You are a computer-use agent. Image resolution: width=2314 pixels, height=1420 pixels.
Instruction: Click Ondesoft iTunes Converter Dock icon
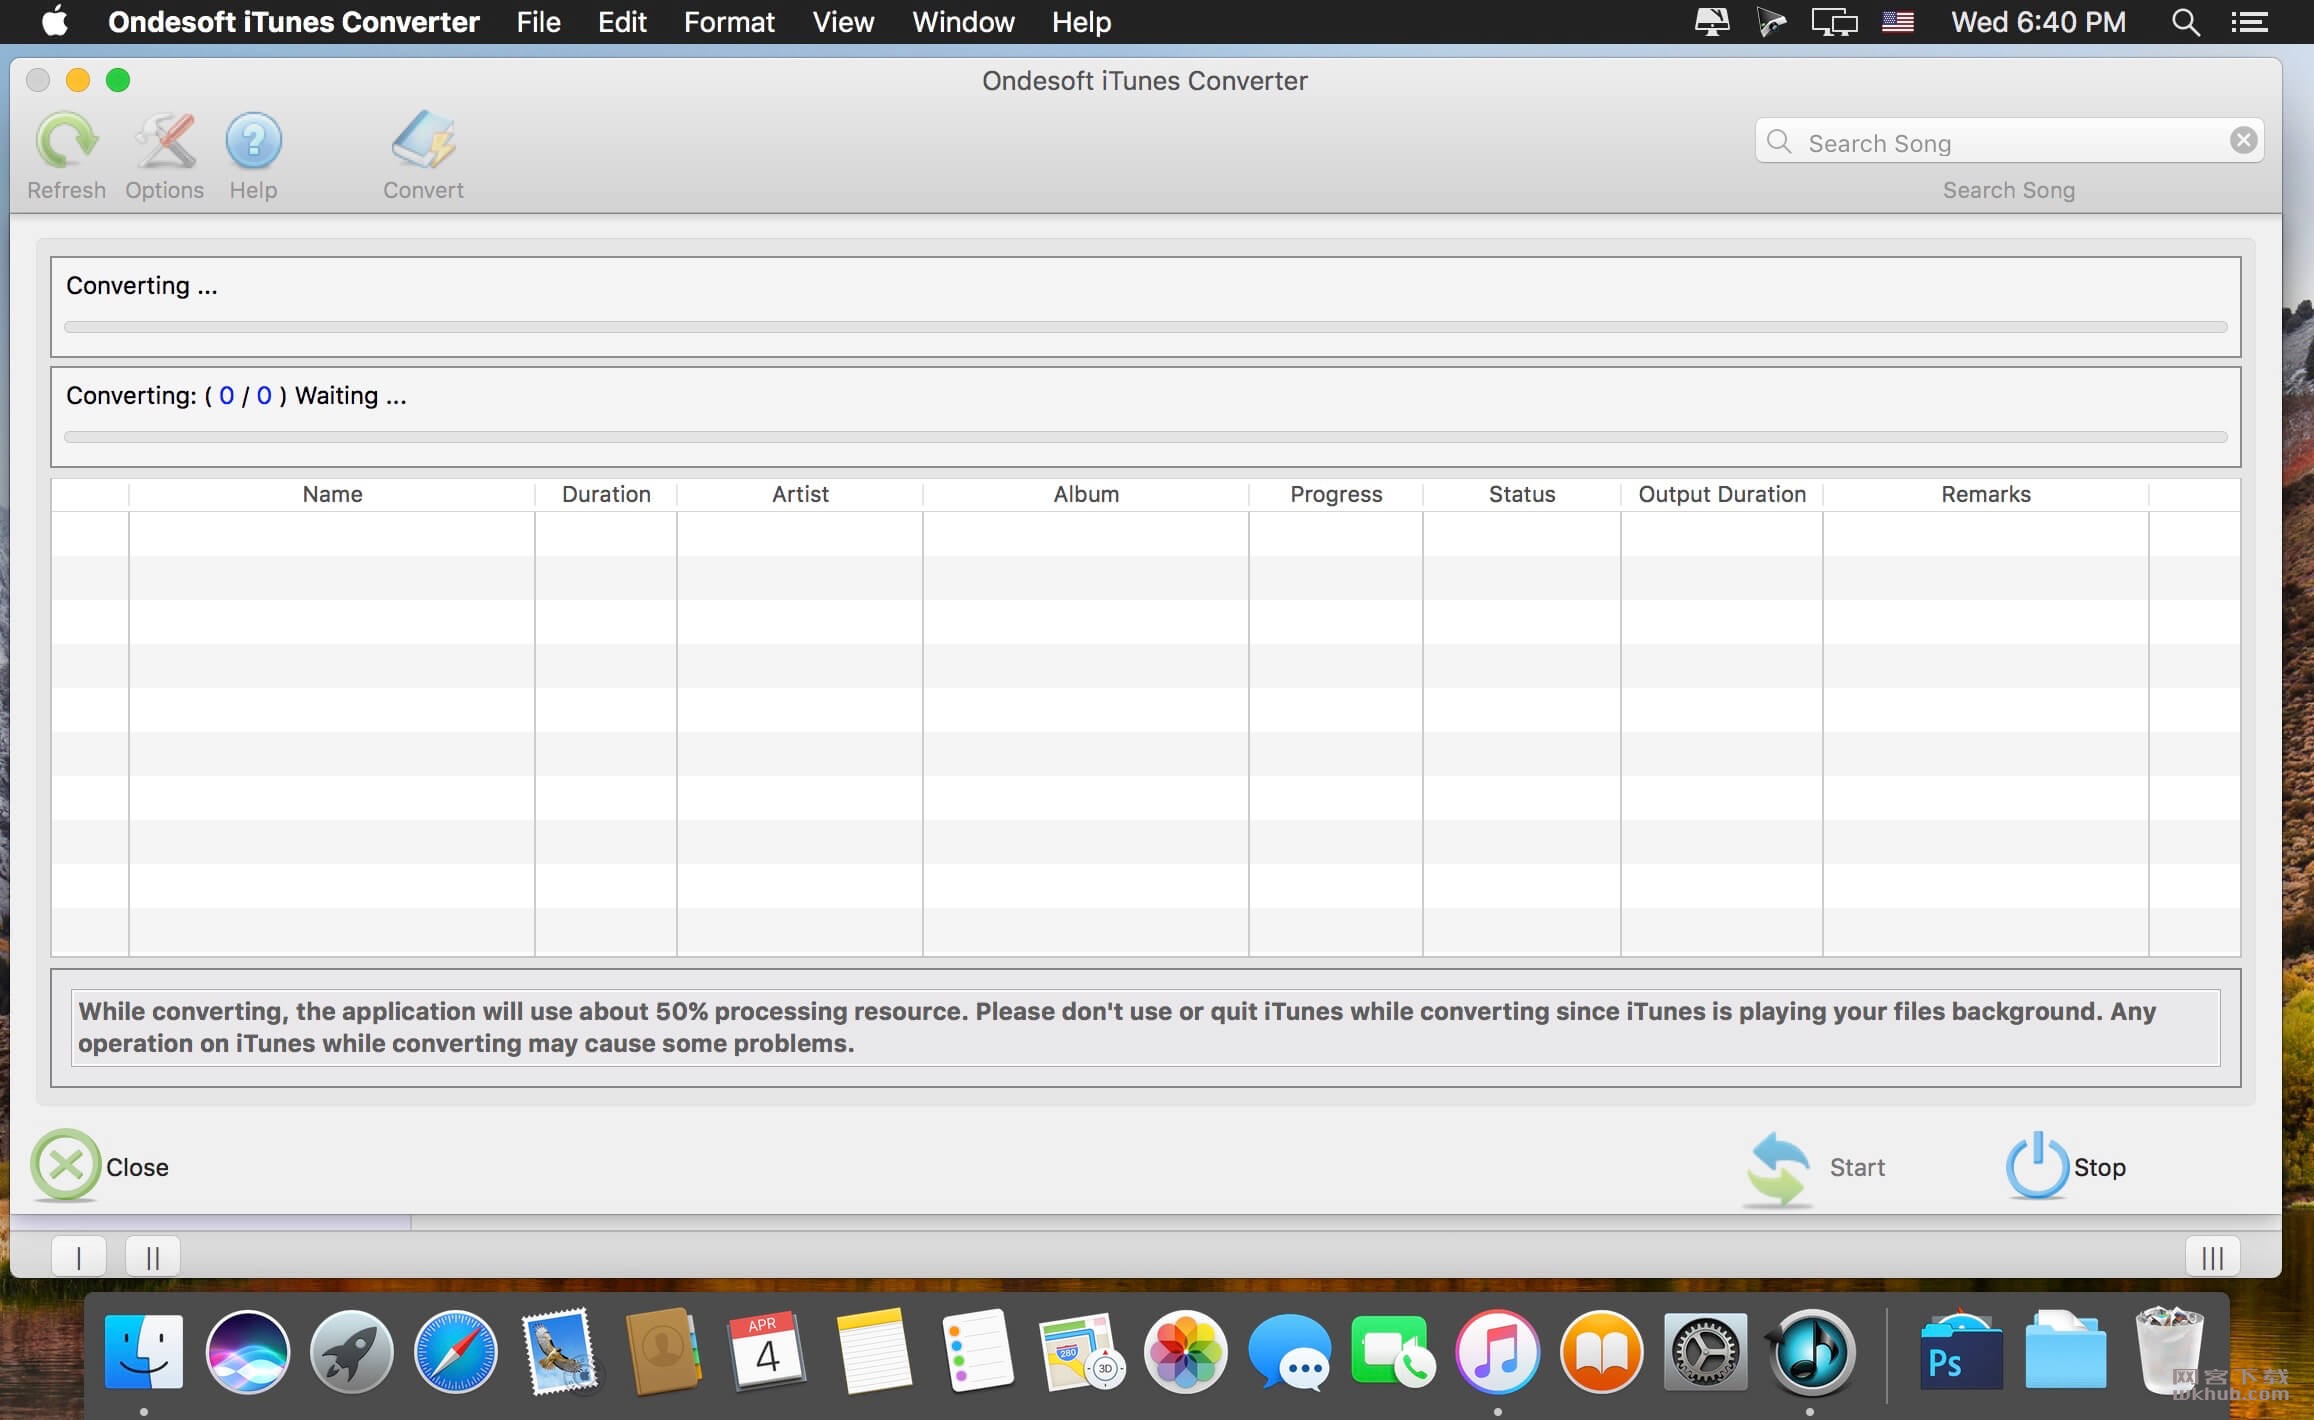click(x=1810, y=1352)
